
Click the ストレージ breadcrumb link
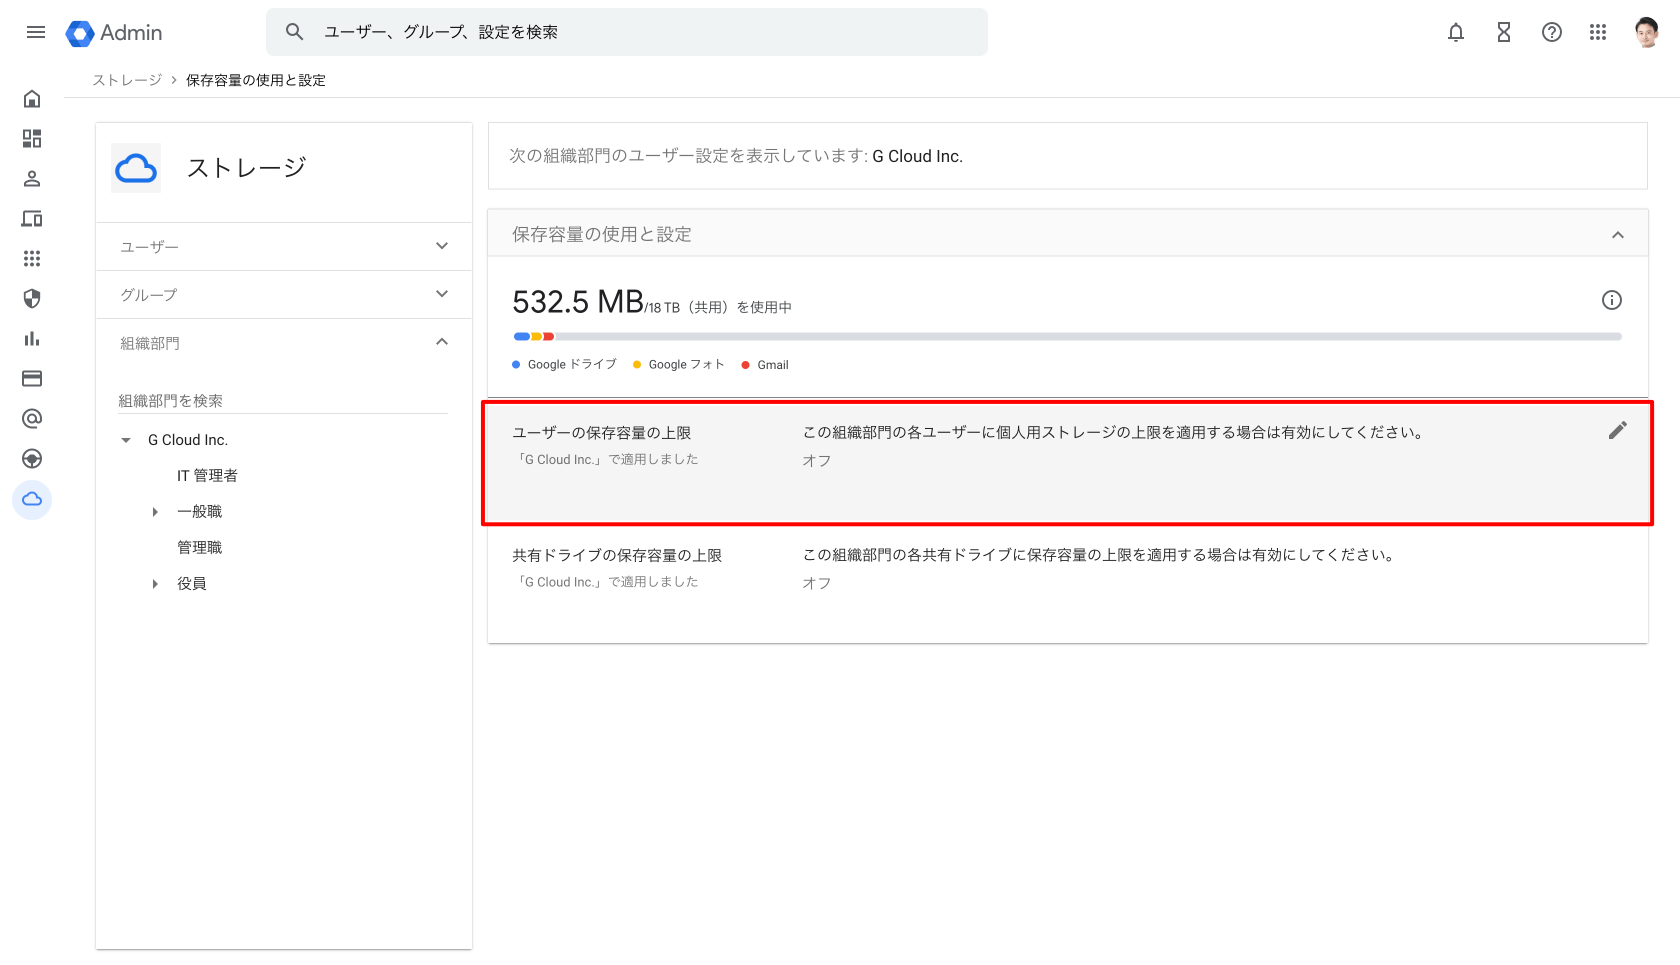[127, 80]
